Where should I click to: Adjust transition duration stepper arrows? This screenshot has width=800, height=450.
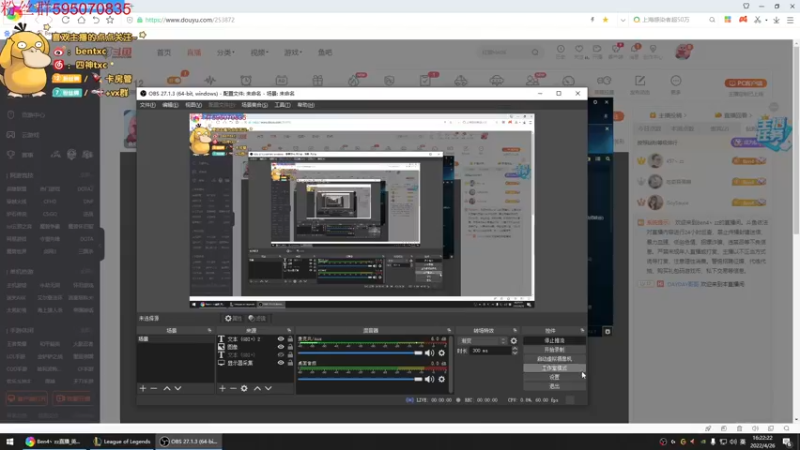(514, 351)
